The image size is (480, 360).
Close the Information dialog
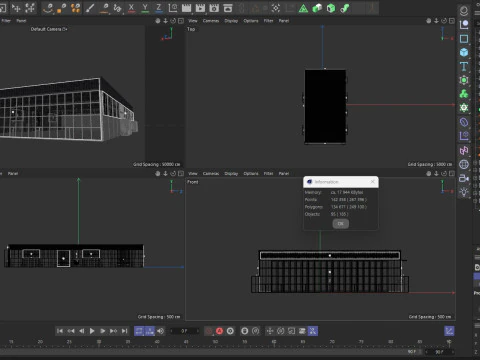373,182
